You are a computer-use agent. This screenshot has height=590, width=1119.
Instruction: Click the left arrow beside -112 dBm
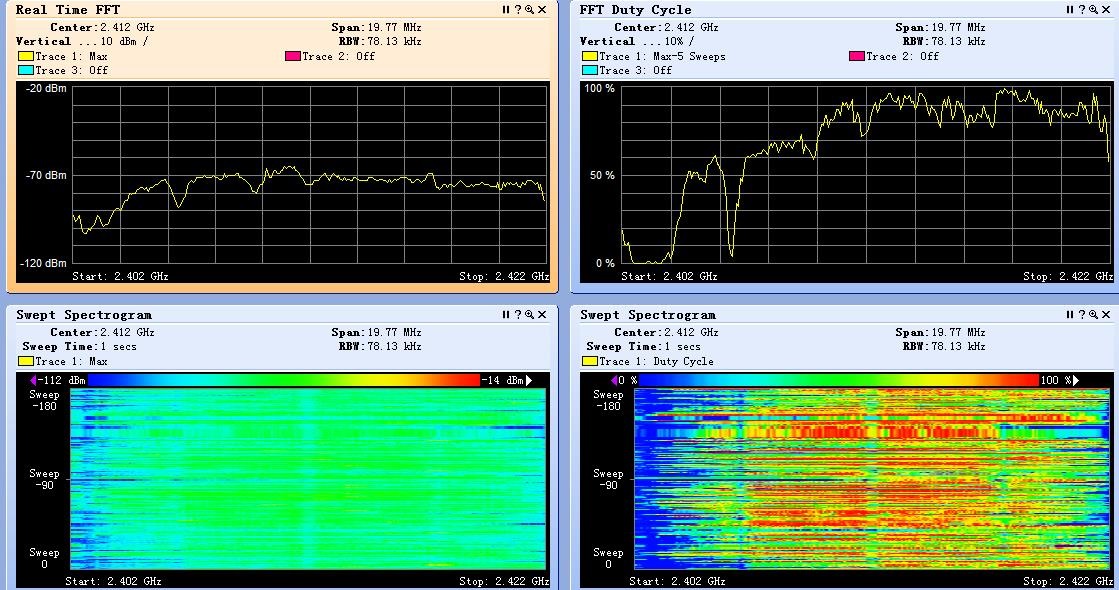[x=35, y=380]
